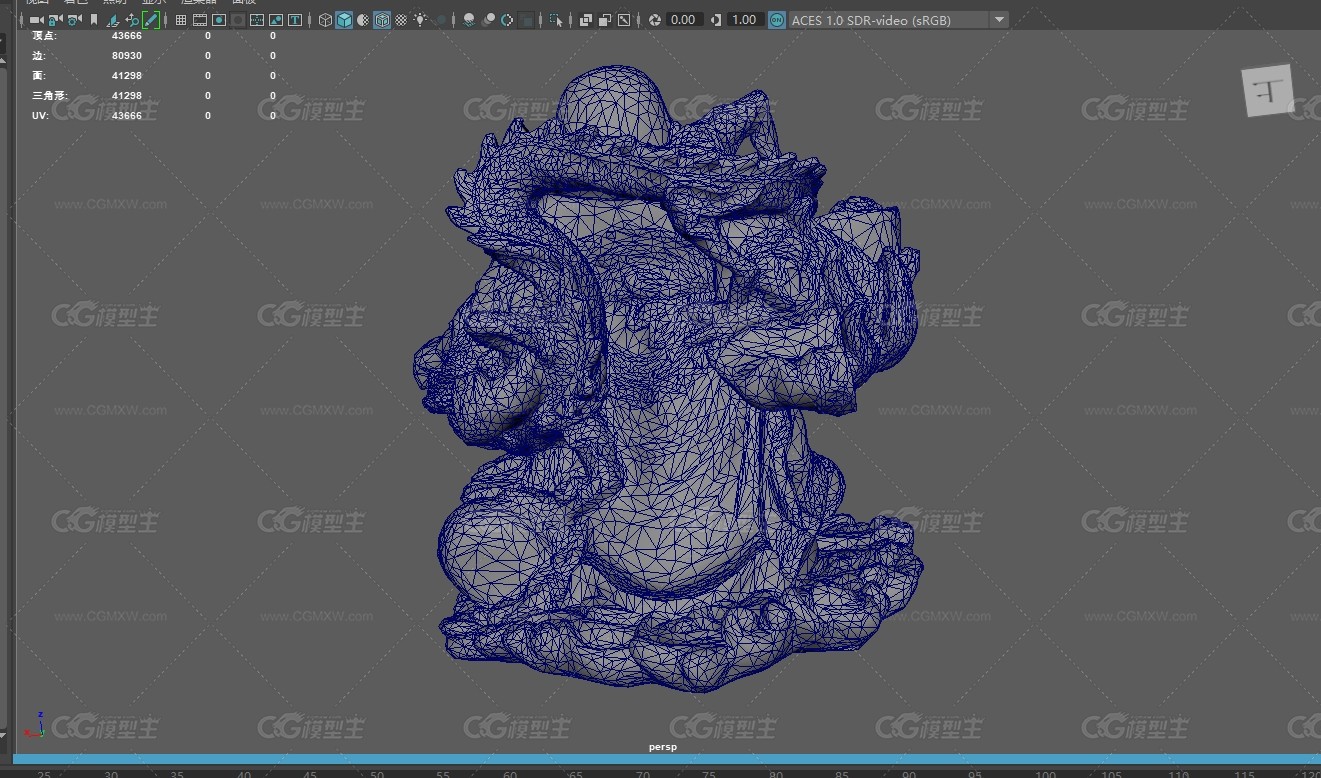This screenshot has height=778, width=1321.
Task: Click the Image Plane icon
Action: (x=113, y=20)
